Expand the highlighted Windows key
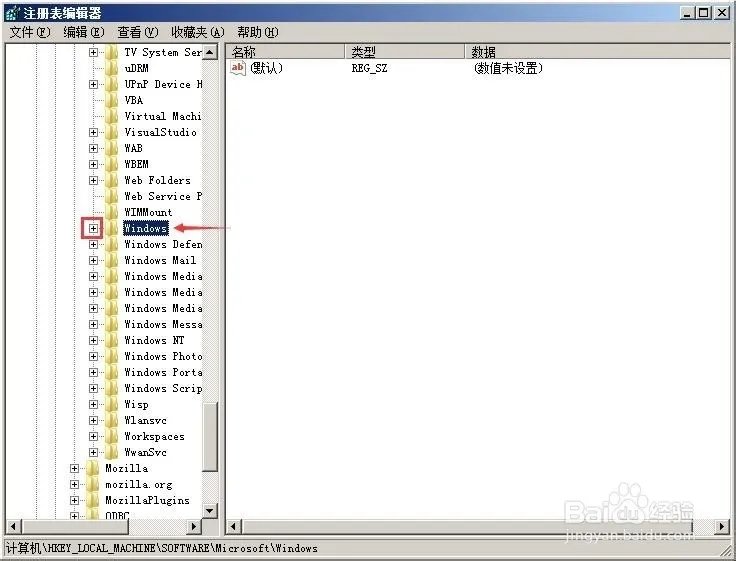 point(93,228)
